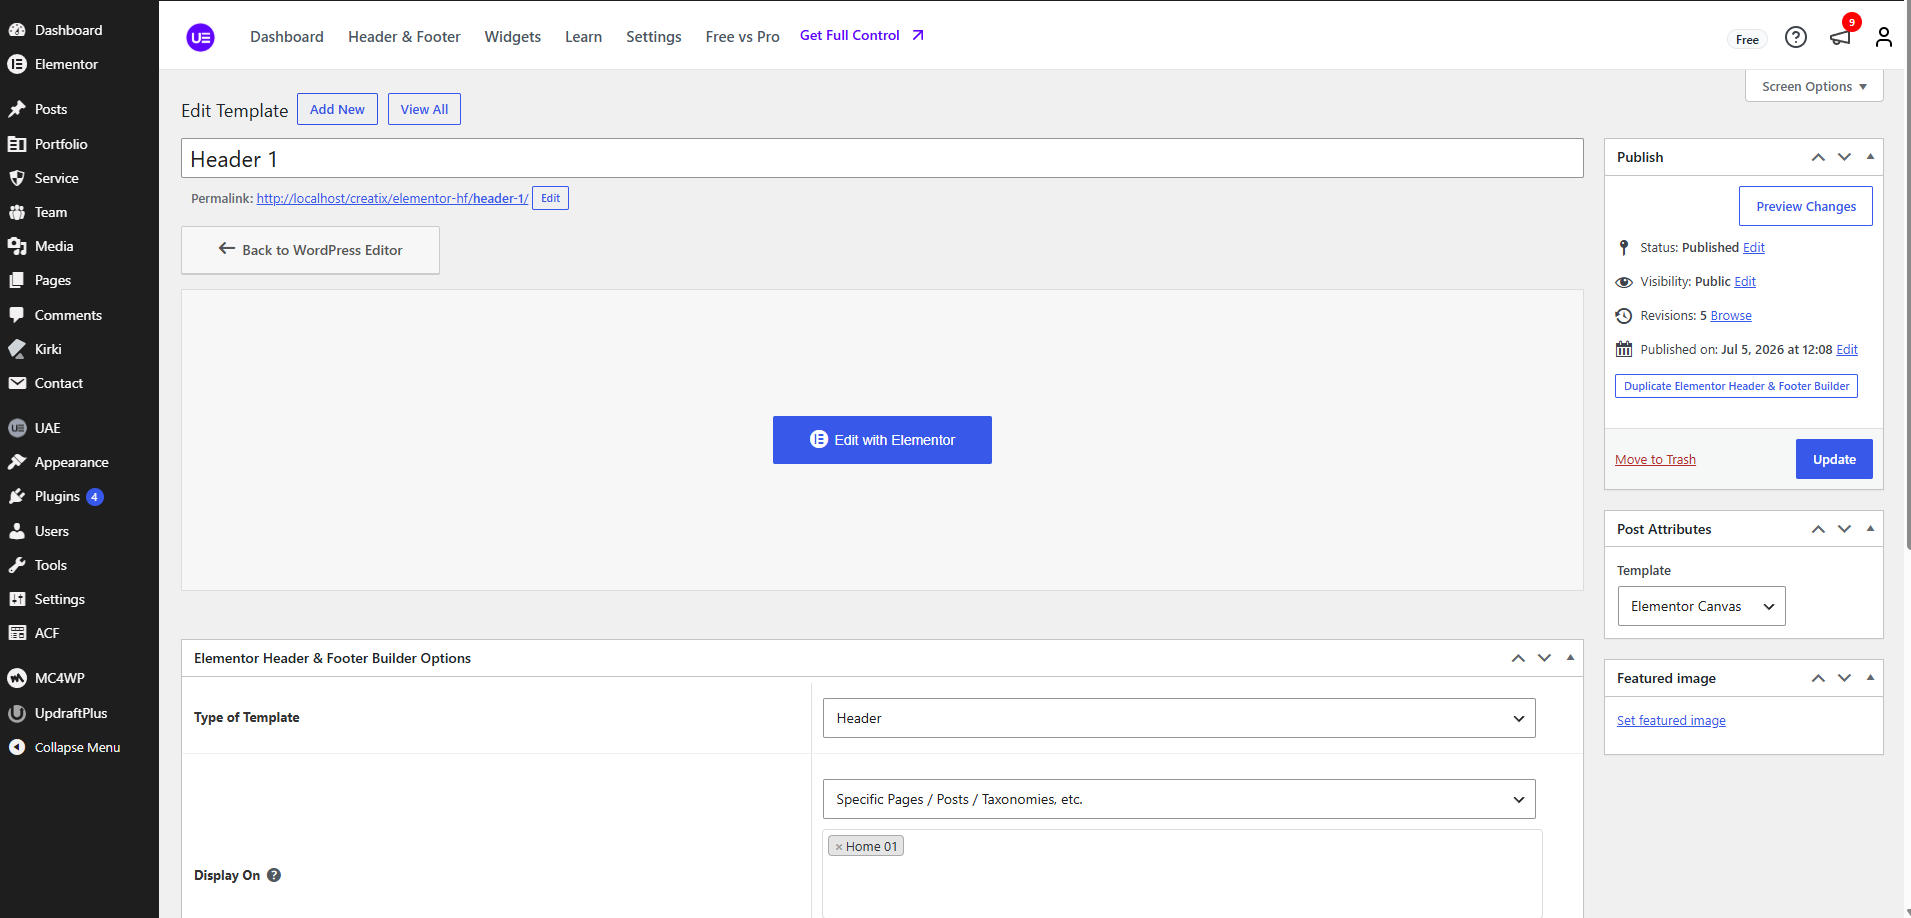Screen dimensions: 1911x918
Task: Click the UAE sidebar menu icon
Action: (x=17, y=428)
